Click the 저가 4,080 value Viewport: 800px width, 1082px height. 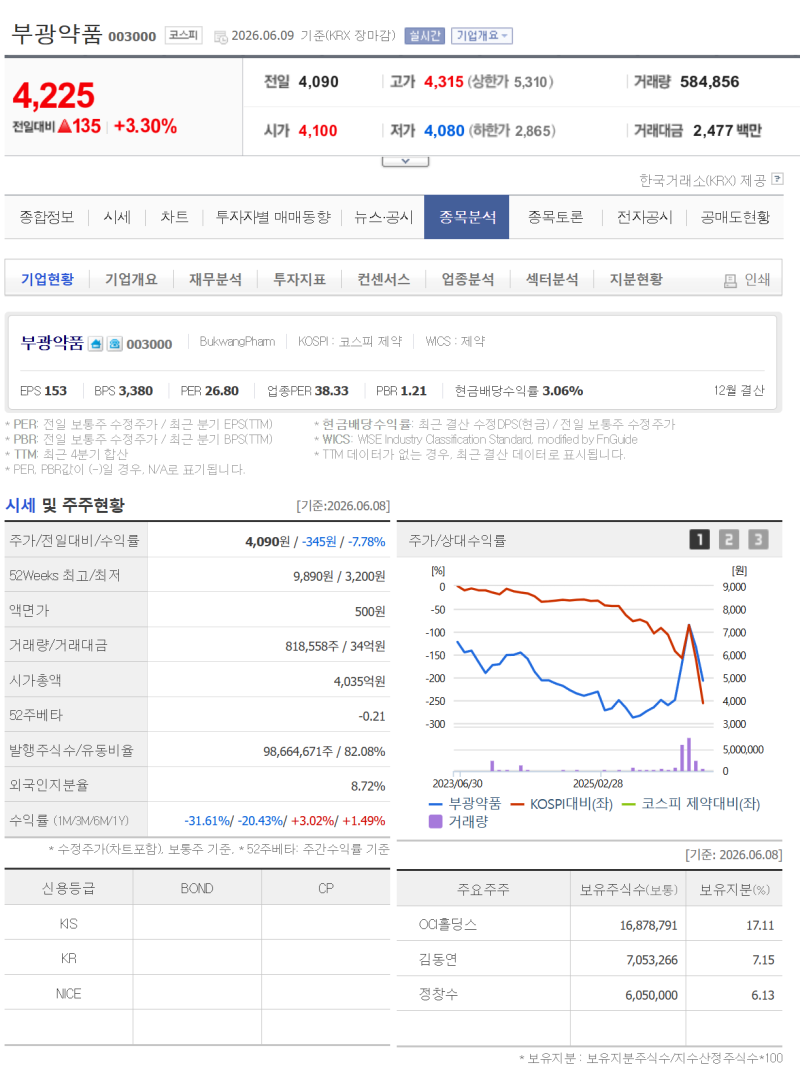point(444,130)
